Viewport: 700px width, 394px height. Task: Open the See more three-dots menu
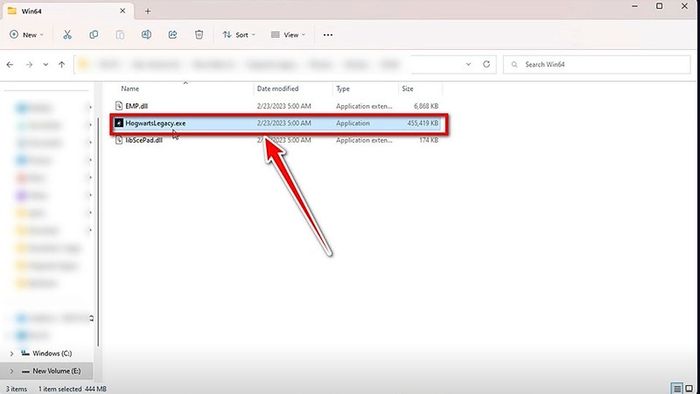point(328,35)
